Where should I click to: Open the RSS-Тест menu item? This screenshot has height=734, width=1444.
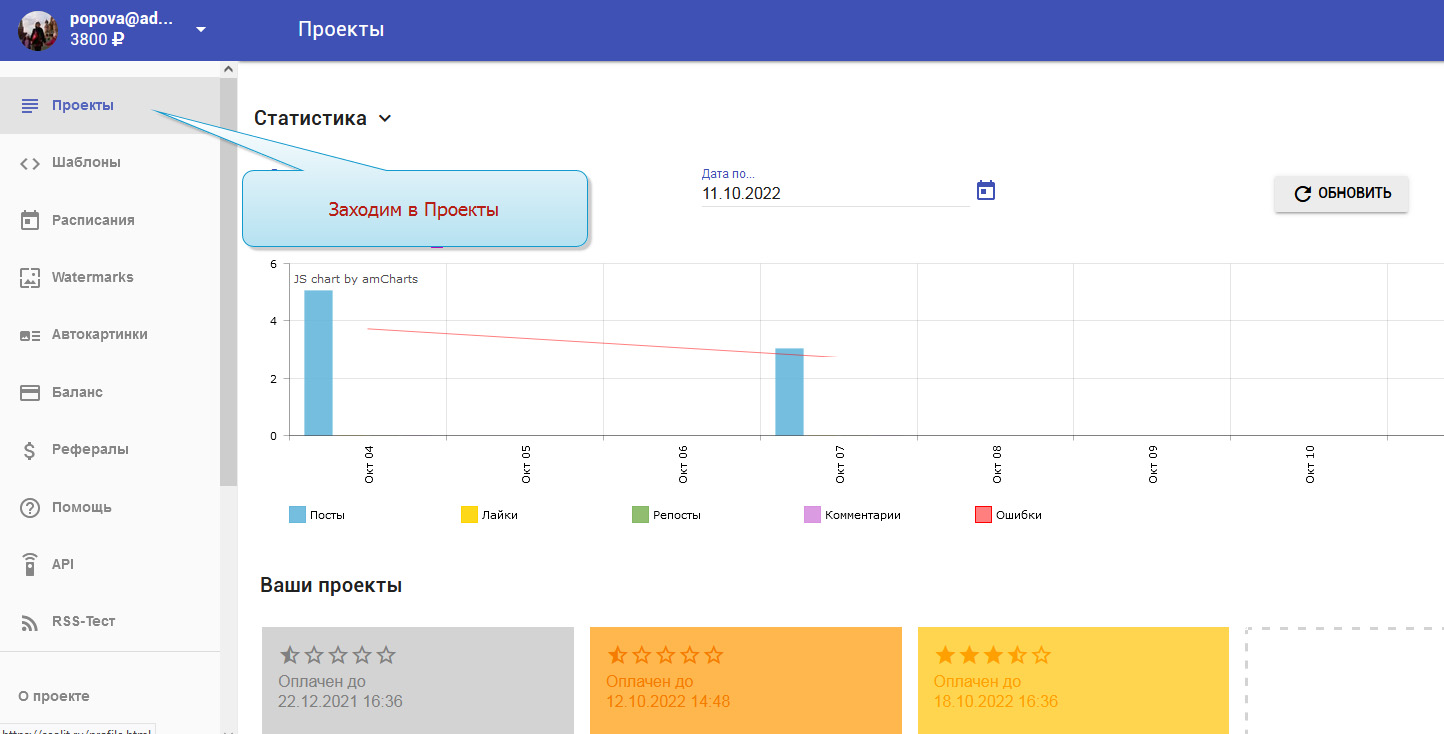pyautogui.click(x=83, y=621)
